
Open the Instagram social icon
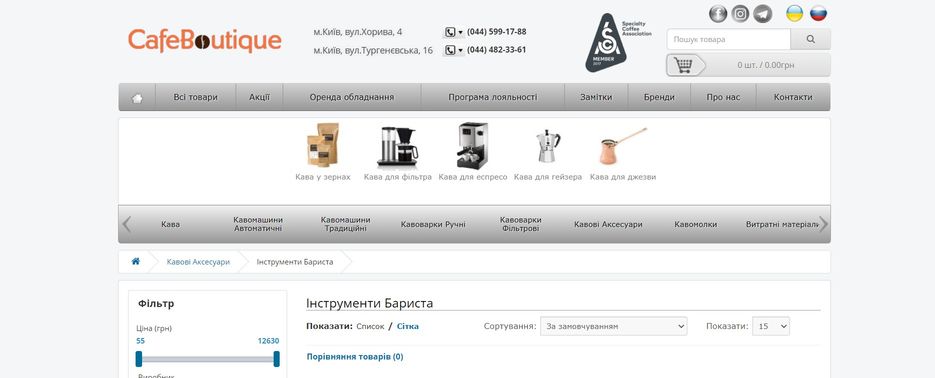[x=740, y=13]
